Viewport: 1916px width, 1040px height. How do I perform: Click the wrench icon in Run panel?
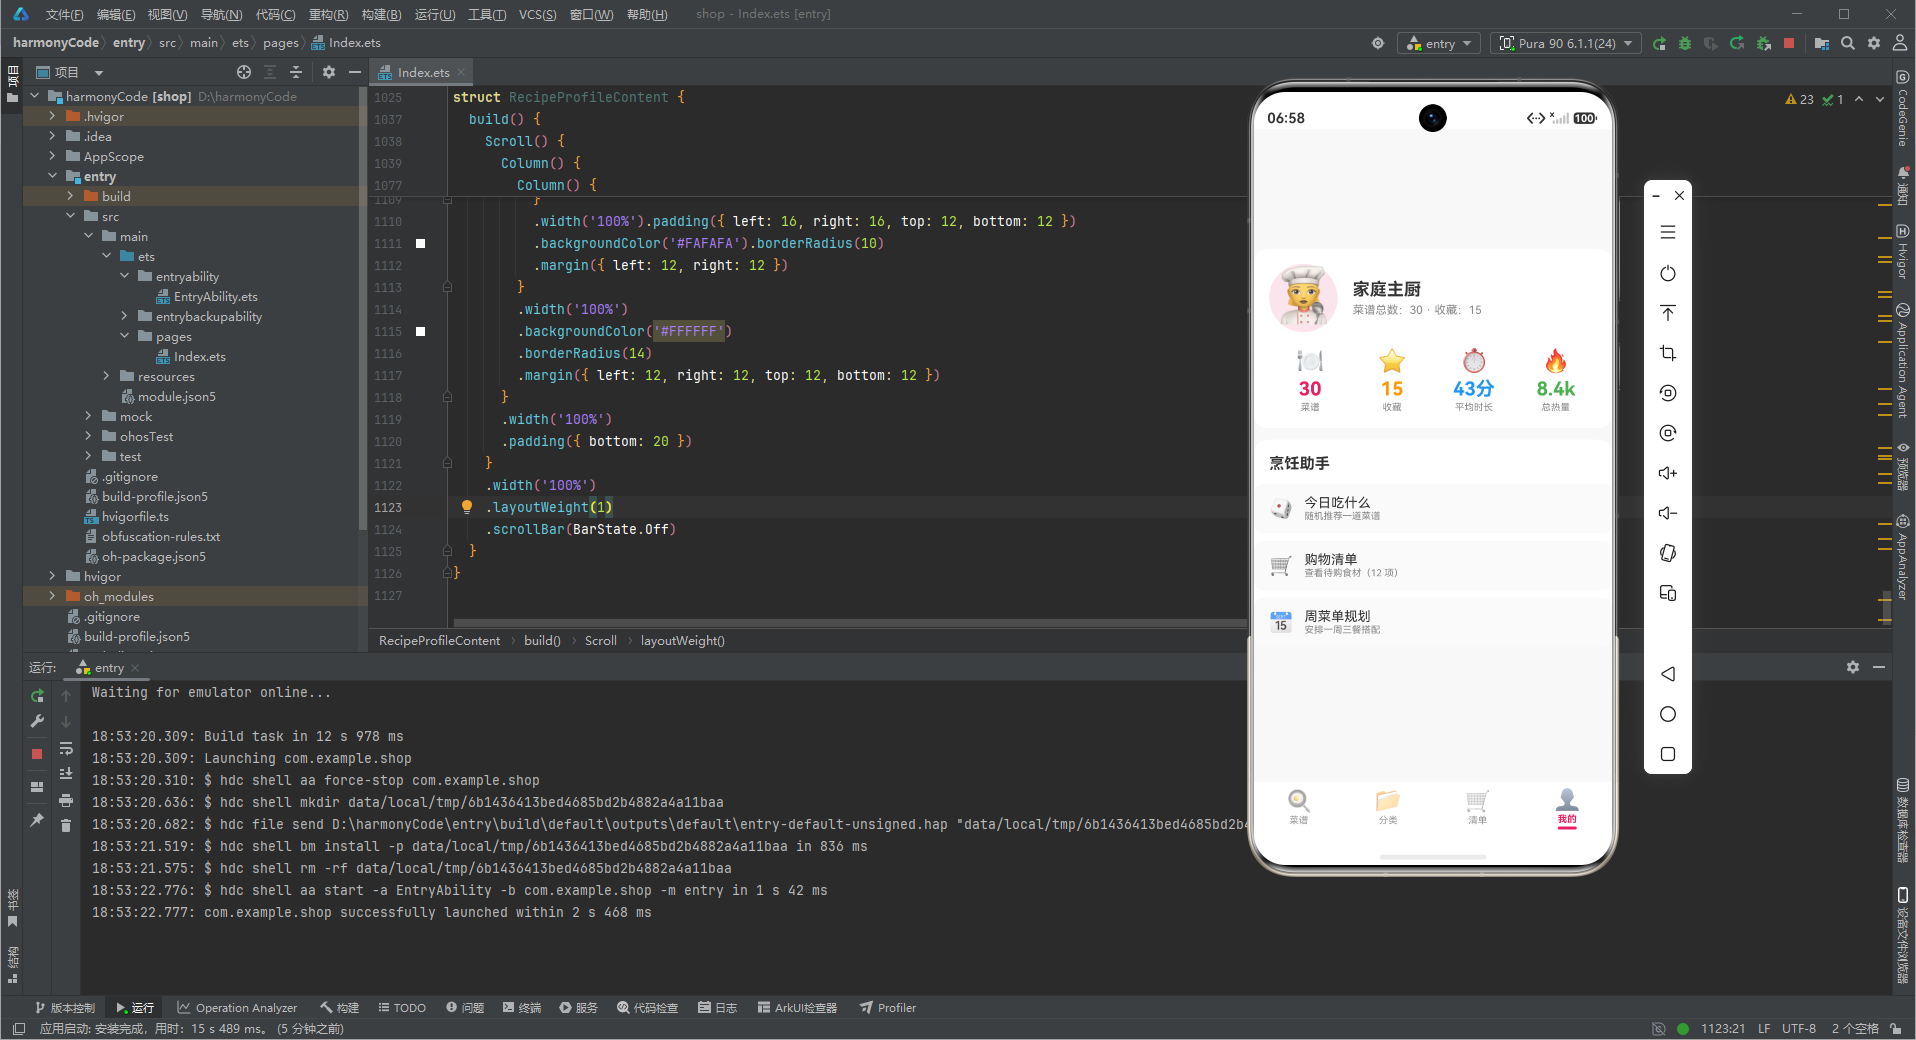pyautogui.click(x=37, y=721)
